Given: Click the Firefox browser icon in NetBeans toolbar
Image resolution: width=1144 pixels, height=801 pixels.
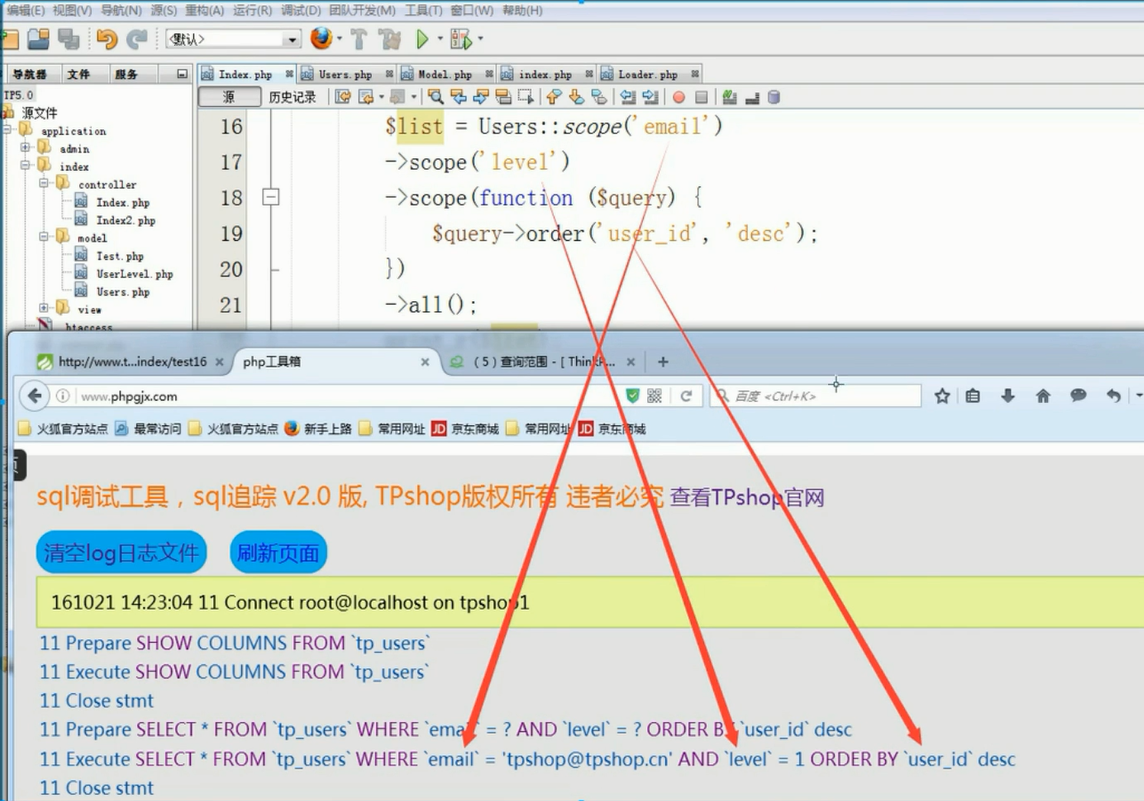Looking at the screenshot, I should coord(321,39).
